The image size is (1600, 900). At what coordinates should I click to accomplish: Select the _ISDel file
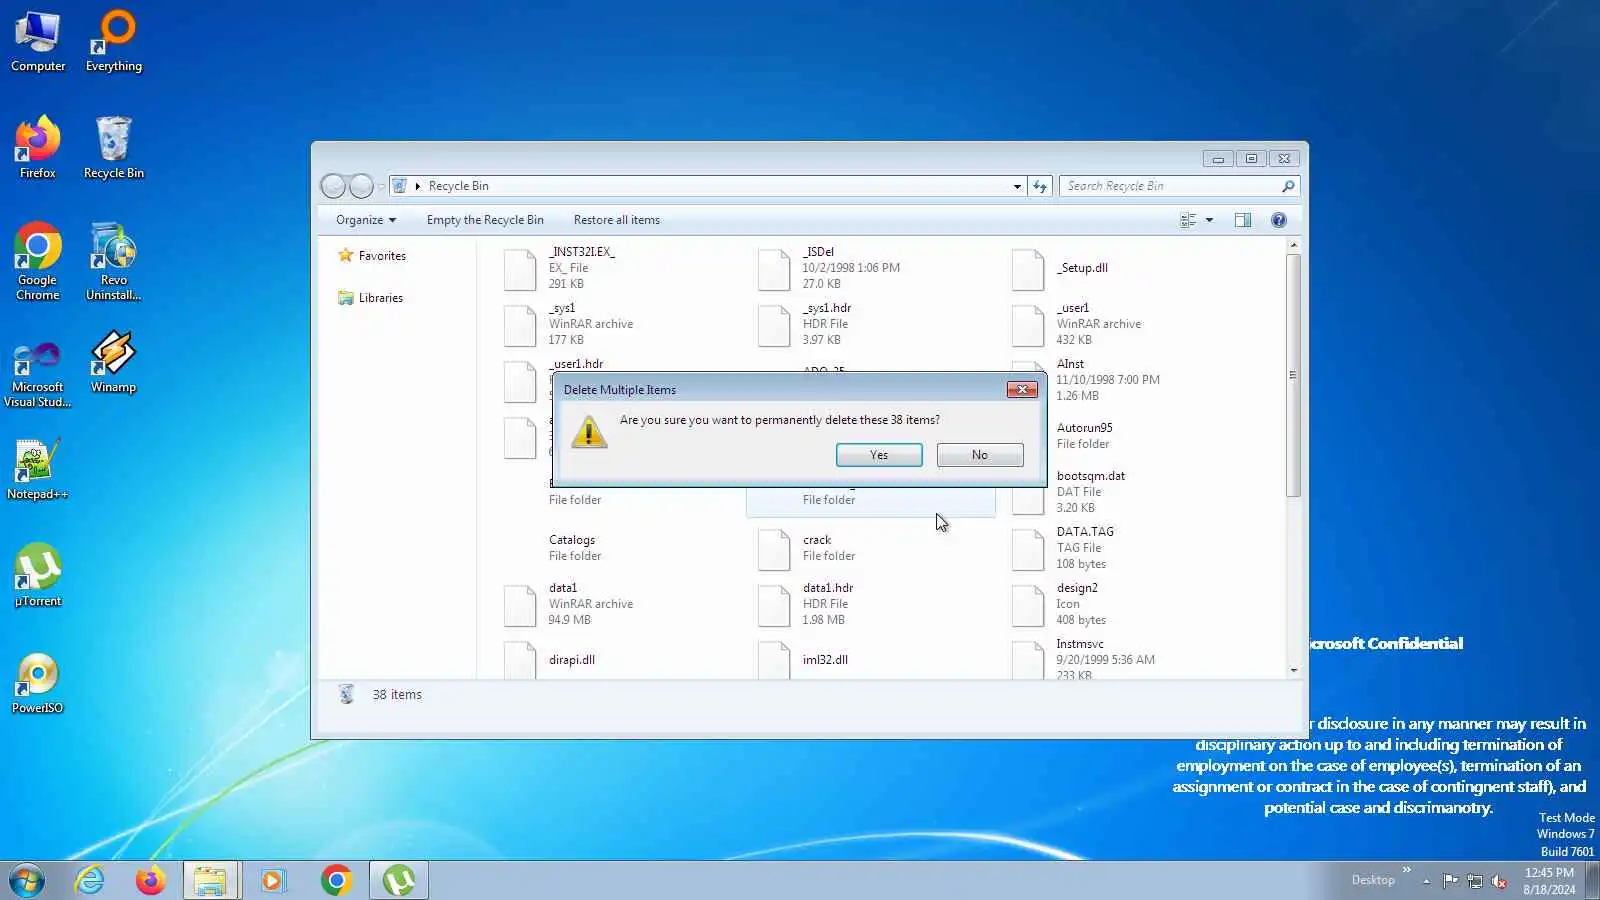tap(870, 268)
